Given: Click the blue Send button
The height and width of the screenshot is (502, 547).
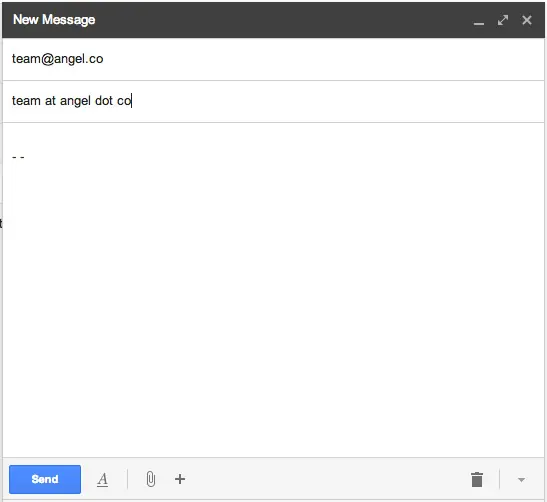Looking at the screenshot, I should click(45, 479).
